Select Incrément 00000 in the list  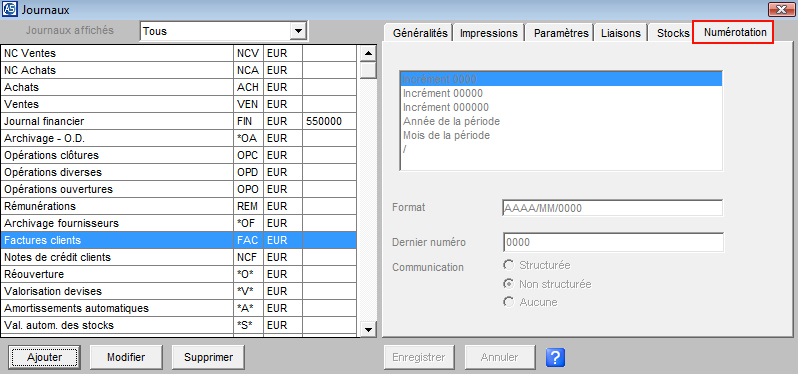[561, 94]
